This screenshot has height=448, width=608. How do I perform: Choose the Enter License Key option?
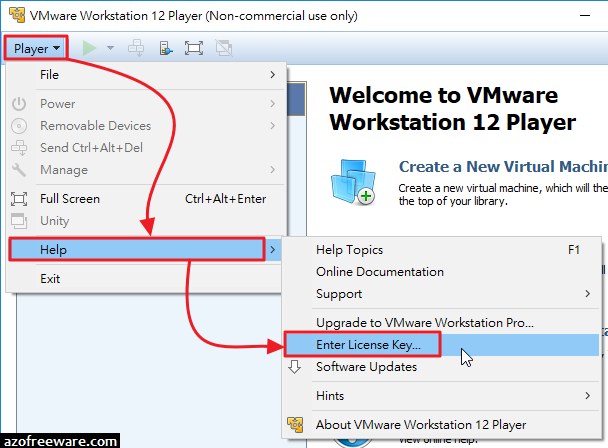pos(442,345)
